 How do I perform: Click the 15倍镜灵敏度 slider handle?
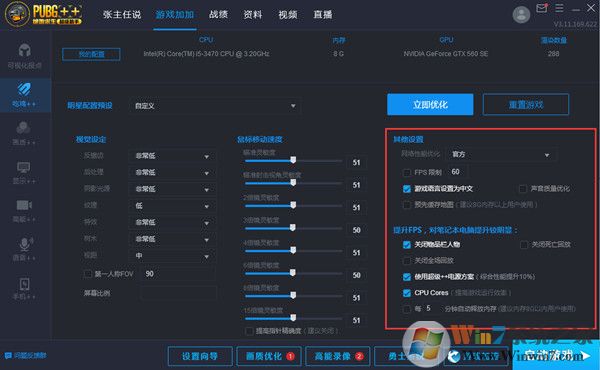293,318
